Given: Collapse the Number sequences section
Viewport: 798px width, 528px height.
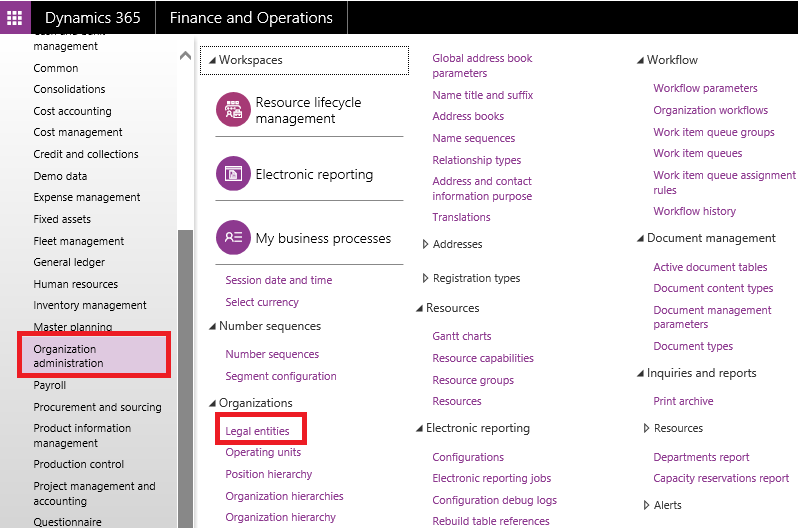Looking at the screenshot, I should click(x=212, y=327).
